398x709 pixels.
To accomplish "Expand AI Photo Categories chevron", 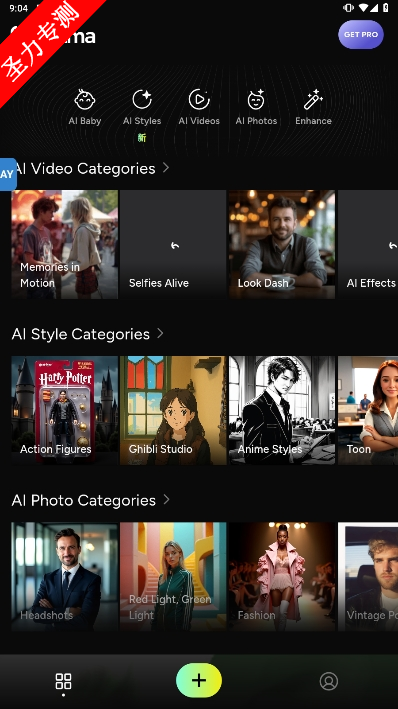I will click(166, 499).
